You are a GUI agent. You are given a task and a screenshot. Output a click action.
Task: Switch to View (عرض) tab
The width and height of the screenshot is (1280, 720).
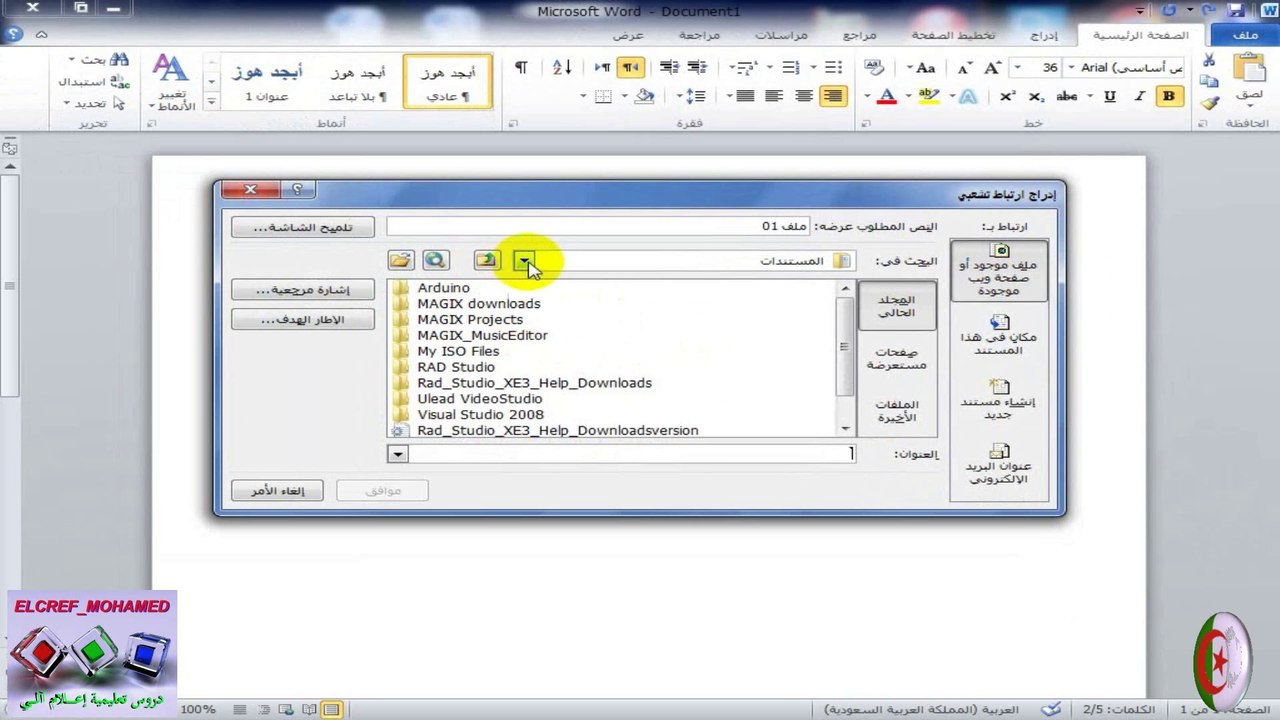pyautogui.click(x=628, y=35)
